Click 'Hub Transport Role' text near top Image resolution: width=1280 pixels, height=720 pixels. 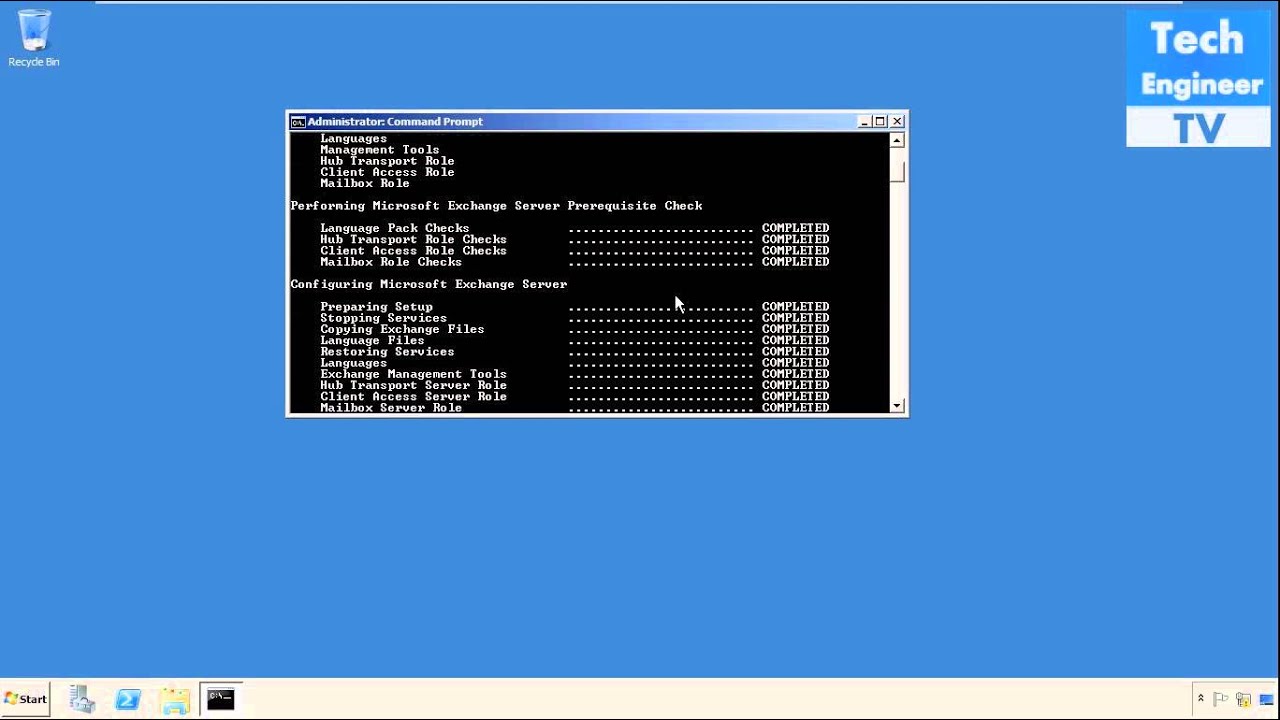387,161
